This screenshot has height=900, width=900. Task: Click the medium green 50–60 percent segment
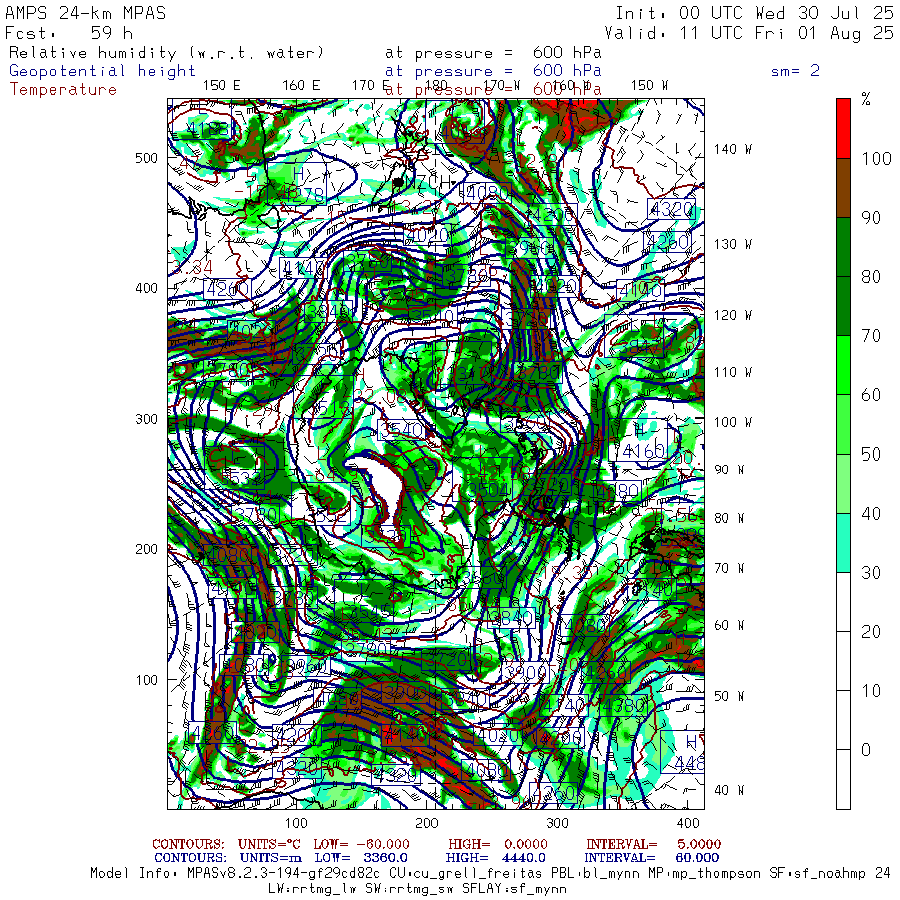tap(843, 424)
